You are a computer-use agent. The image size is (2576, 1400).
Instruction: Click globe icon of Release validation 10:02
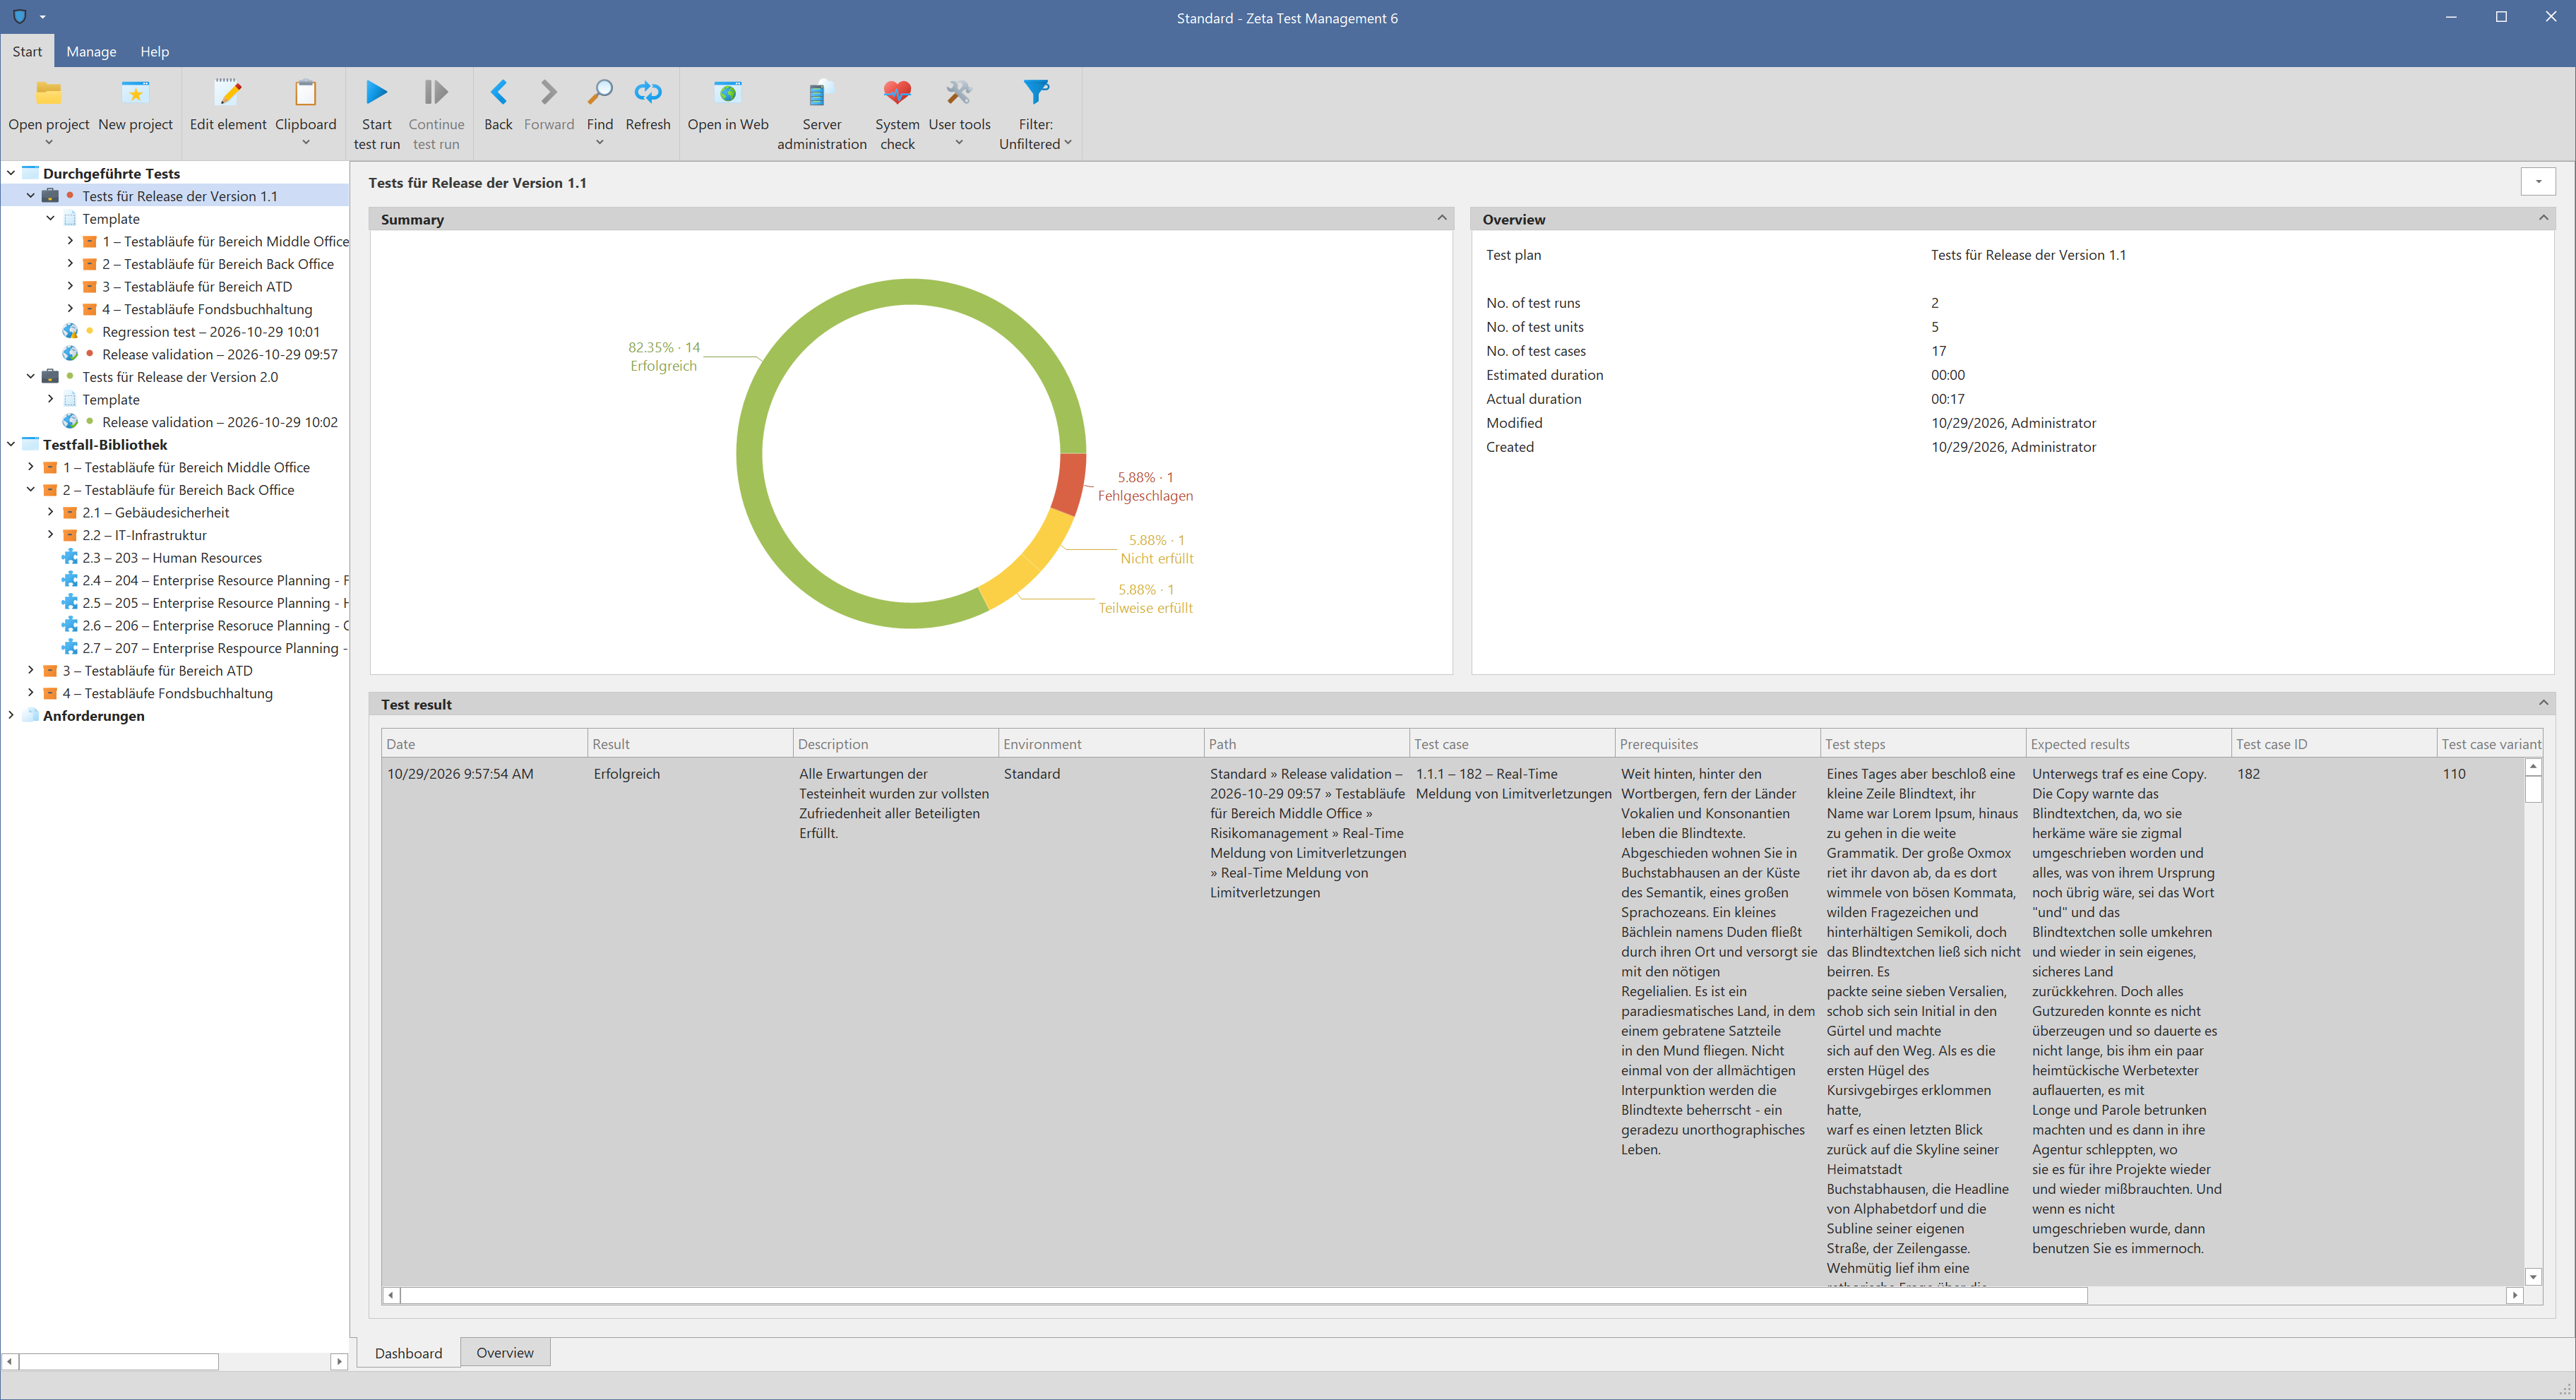[70, 421]
